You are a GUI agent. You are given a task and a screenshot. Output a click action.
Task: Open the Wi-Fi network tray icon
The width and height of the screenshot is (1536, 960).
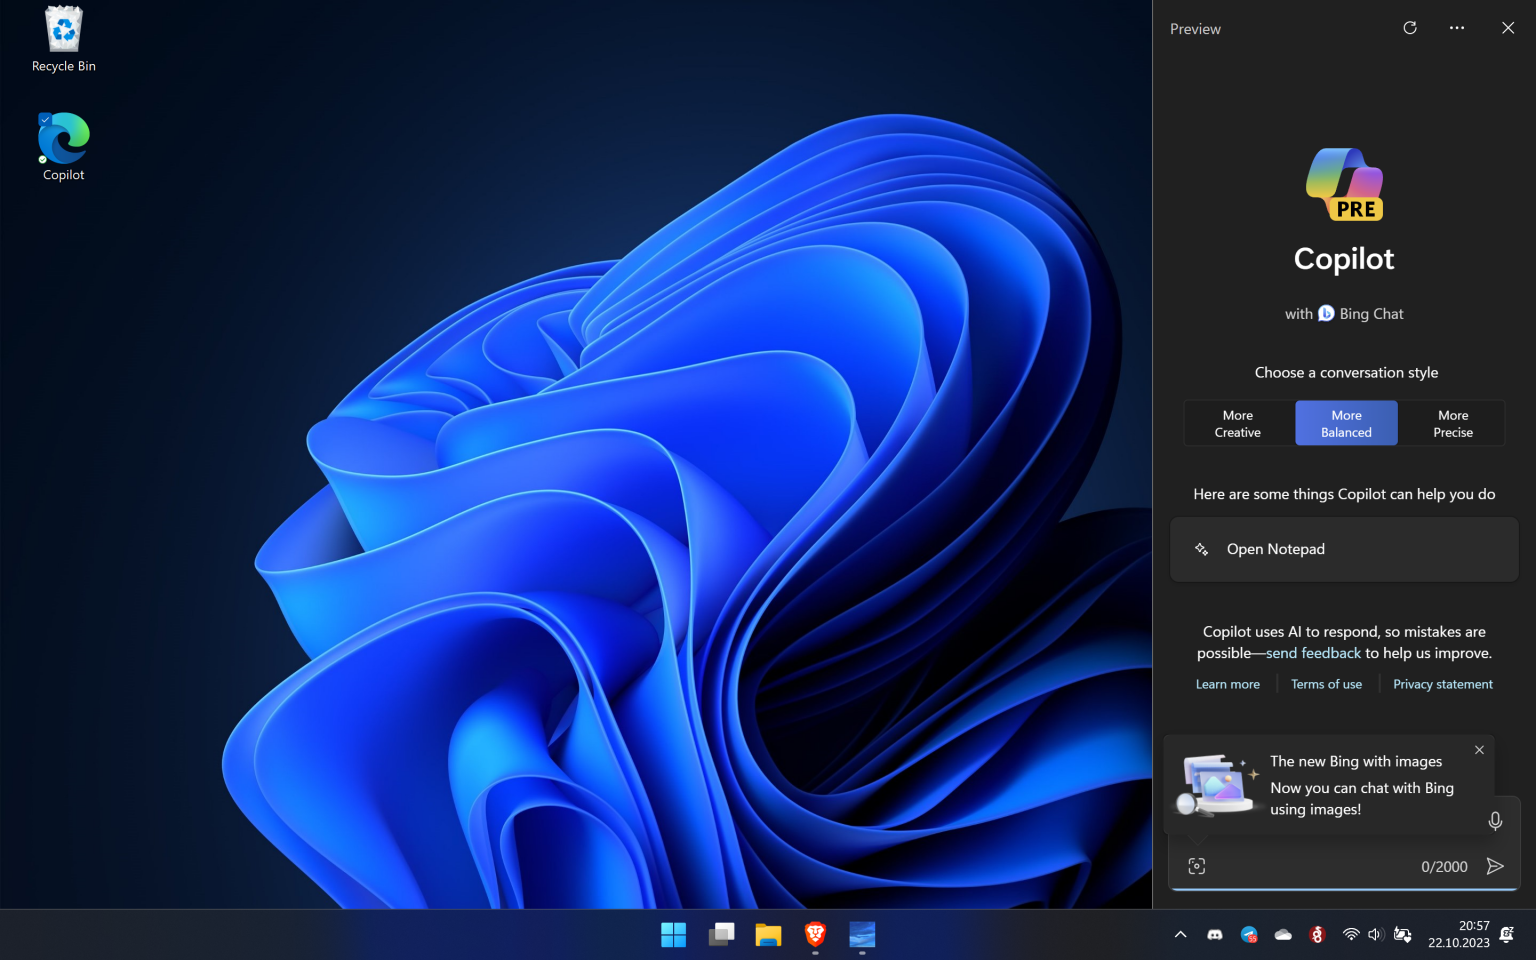click(x=1351, y=935)
